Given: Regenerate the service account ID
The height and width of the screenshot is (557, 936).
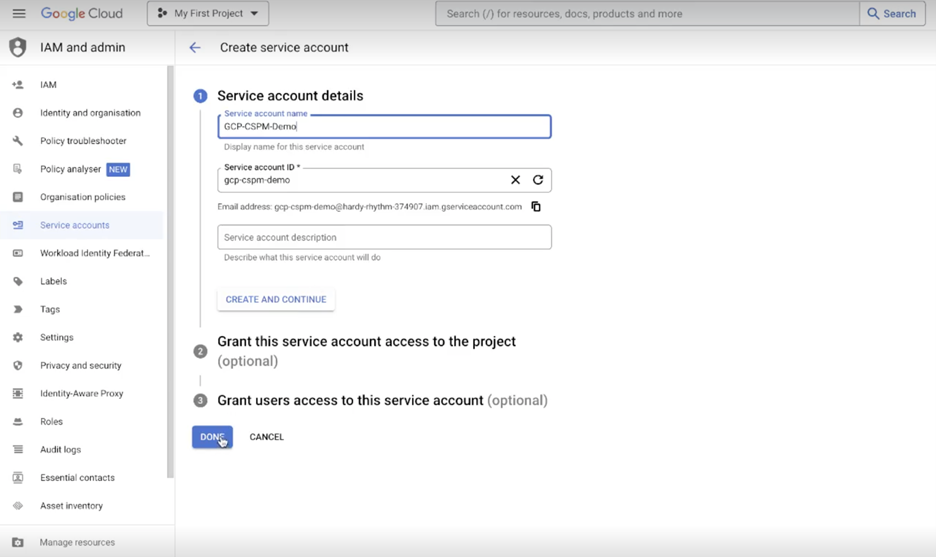Looking at the screenshot, I should coord(538,180).
